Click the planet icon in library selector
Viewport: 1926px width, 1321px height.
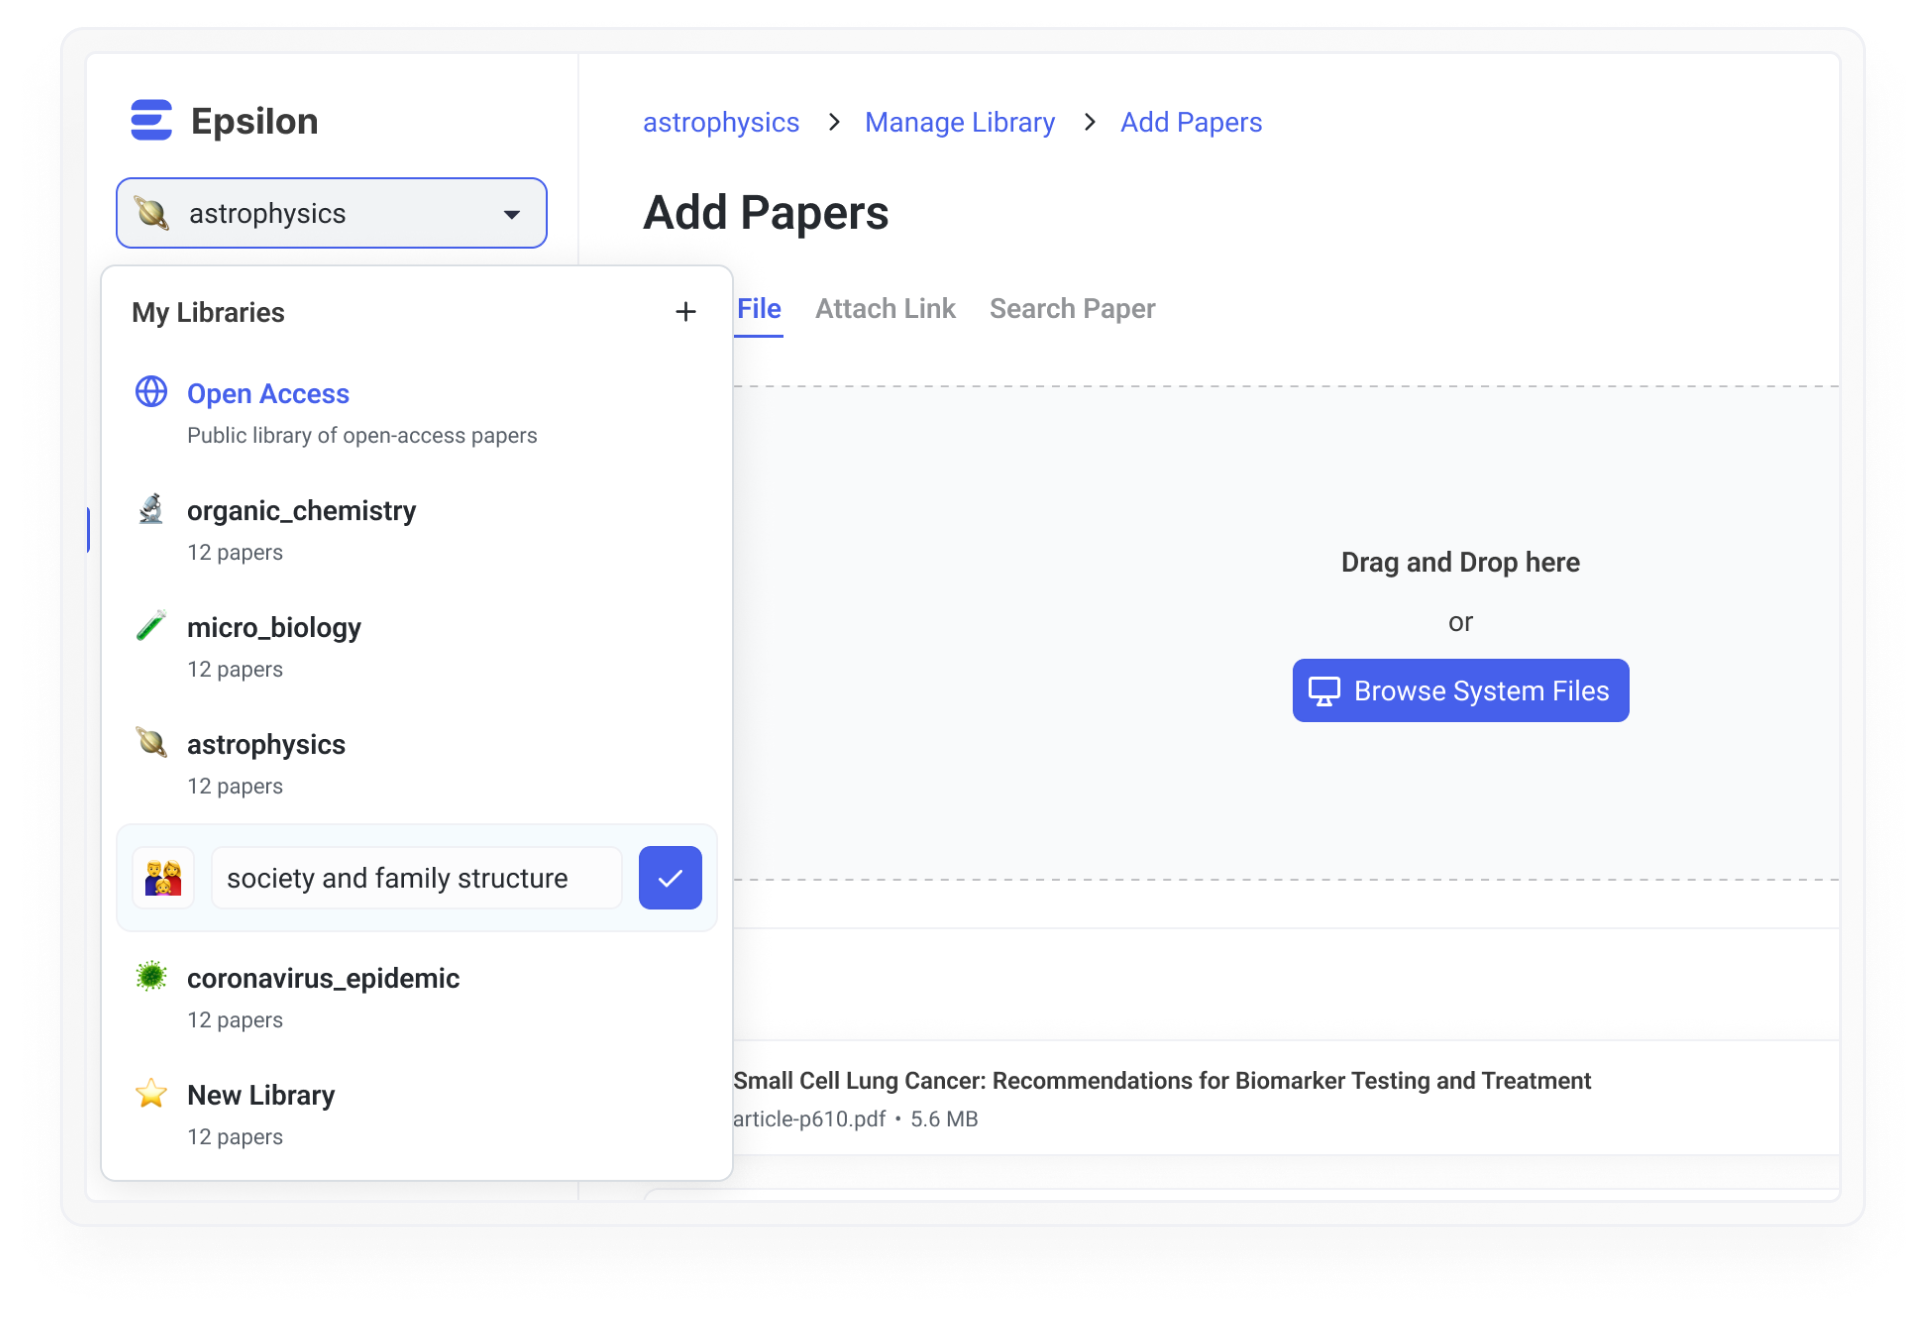coord(152,213)
